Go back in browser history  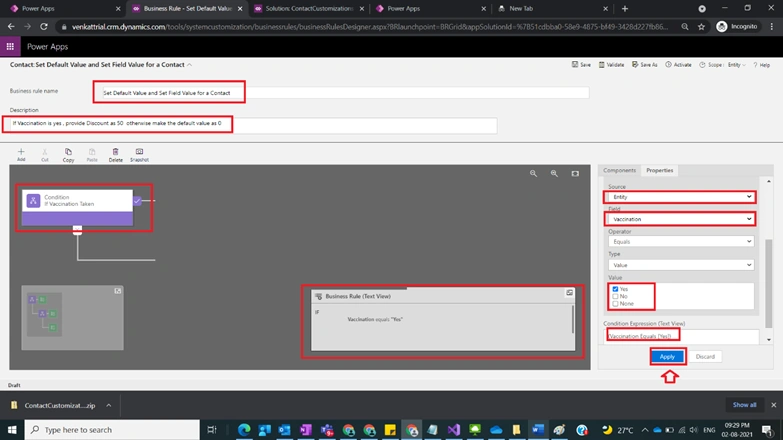click(x=11, y=26)
